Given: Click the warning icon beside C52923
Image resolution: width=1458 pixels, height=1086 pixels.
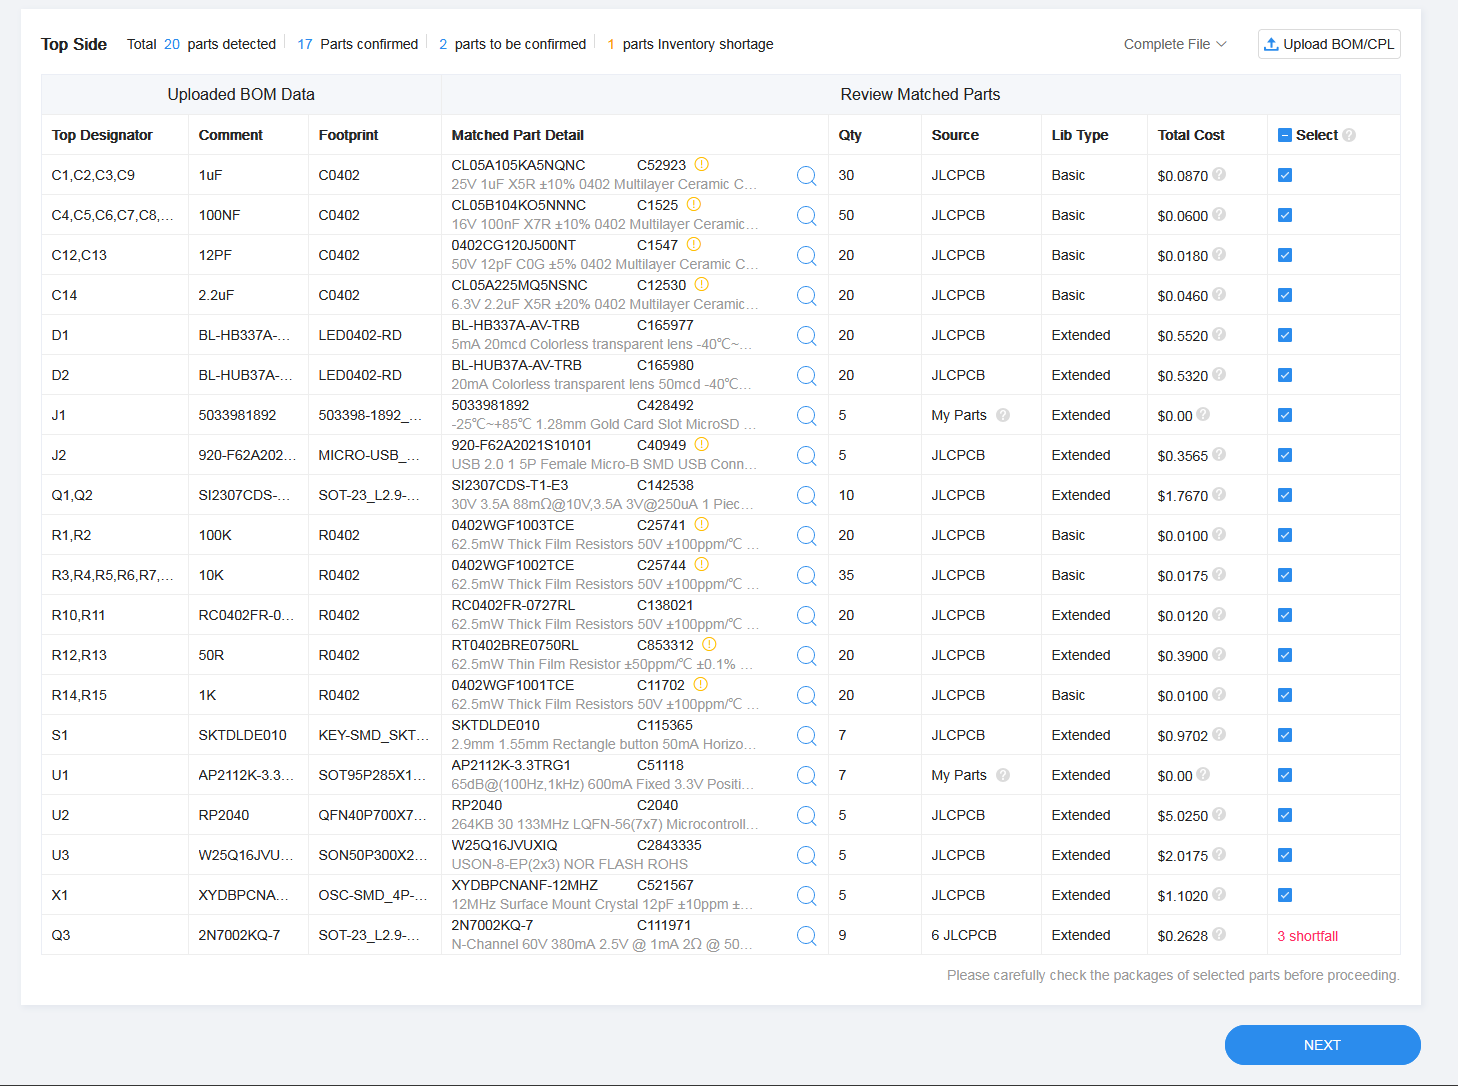Looking at the screenshot, I should [700, 163].
